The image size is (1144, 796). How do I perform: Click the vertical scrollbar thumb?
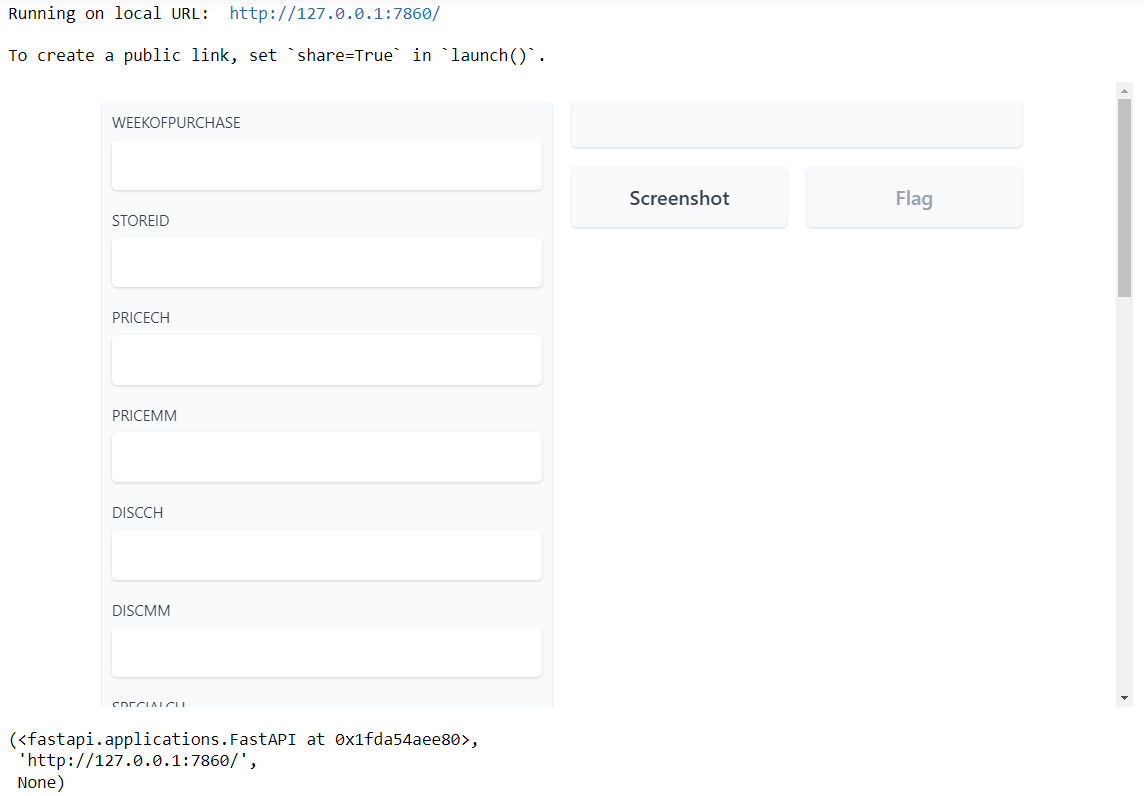[1124, 198]
